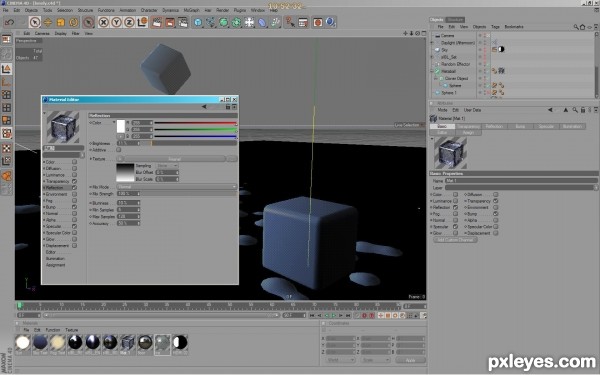Click the coordinate system icon
Image resolution: width=600 pixels, height=375 pixels.
coord(142,22)
